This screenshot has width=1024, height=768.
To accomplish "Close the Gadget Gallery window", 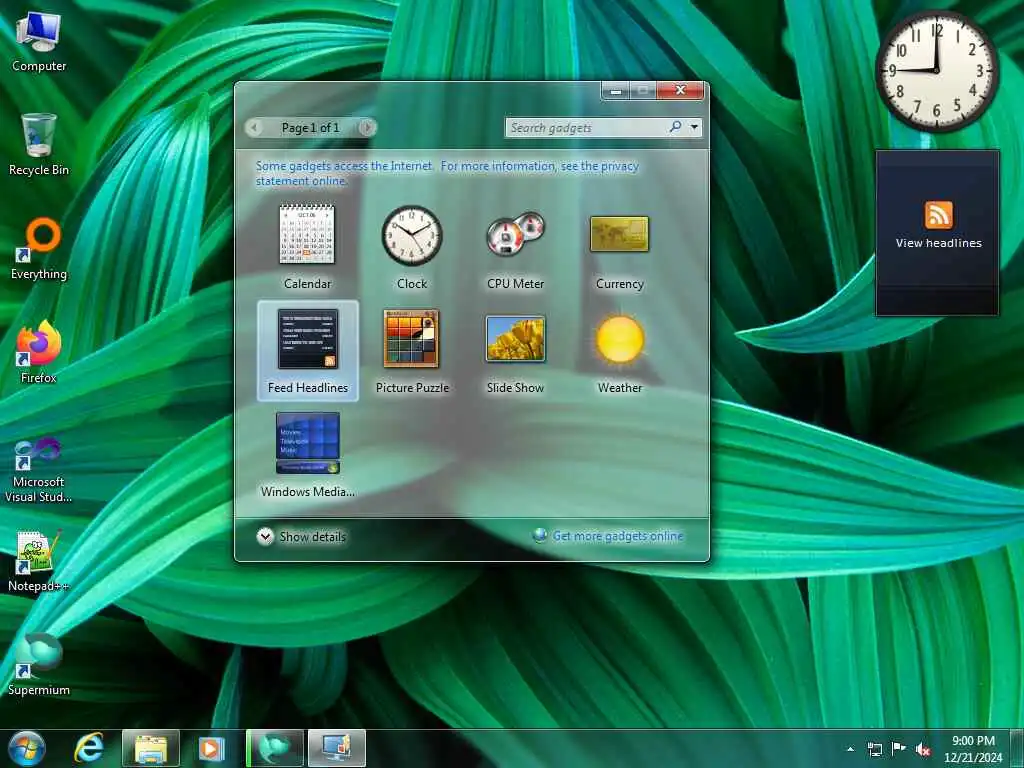I will (680, 90).
